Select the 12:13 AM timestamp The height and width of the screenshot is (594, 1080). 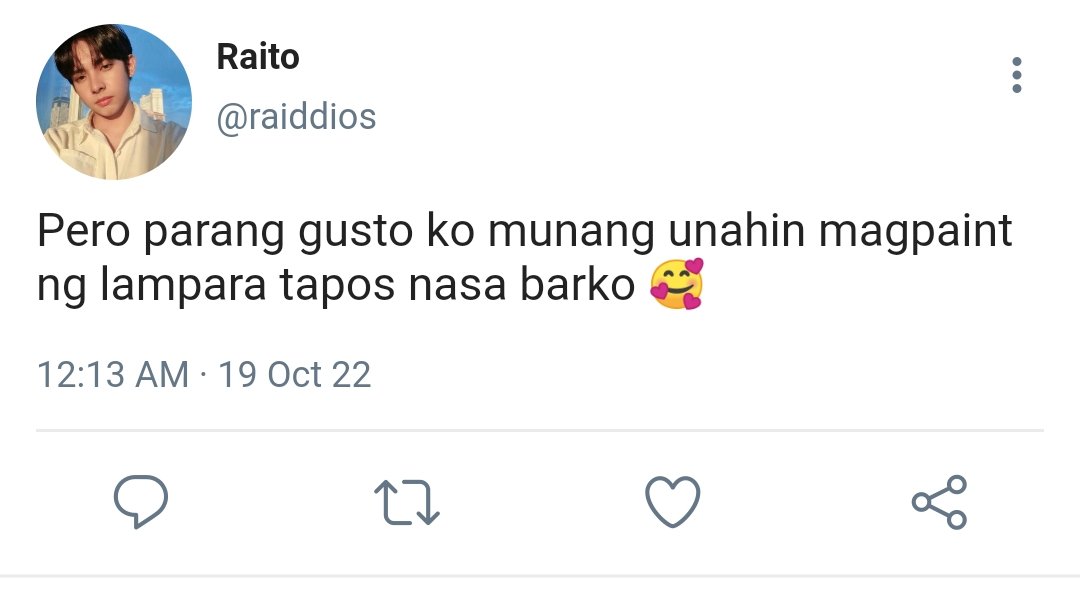[x=113, y=375]
